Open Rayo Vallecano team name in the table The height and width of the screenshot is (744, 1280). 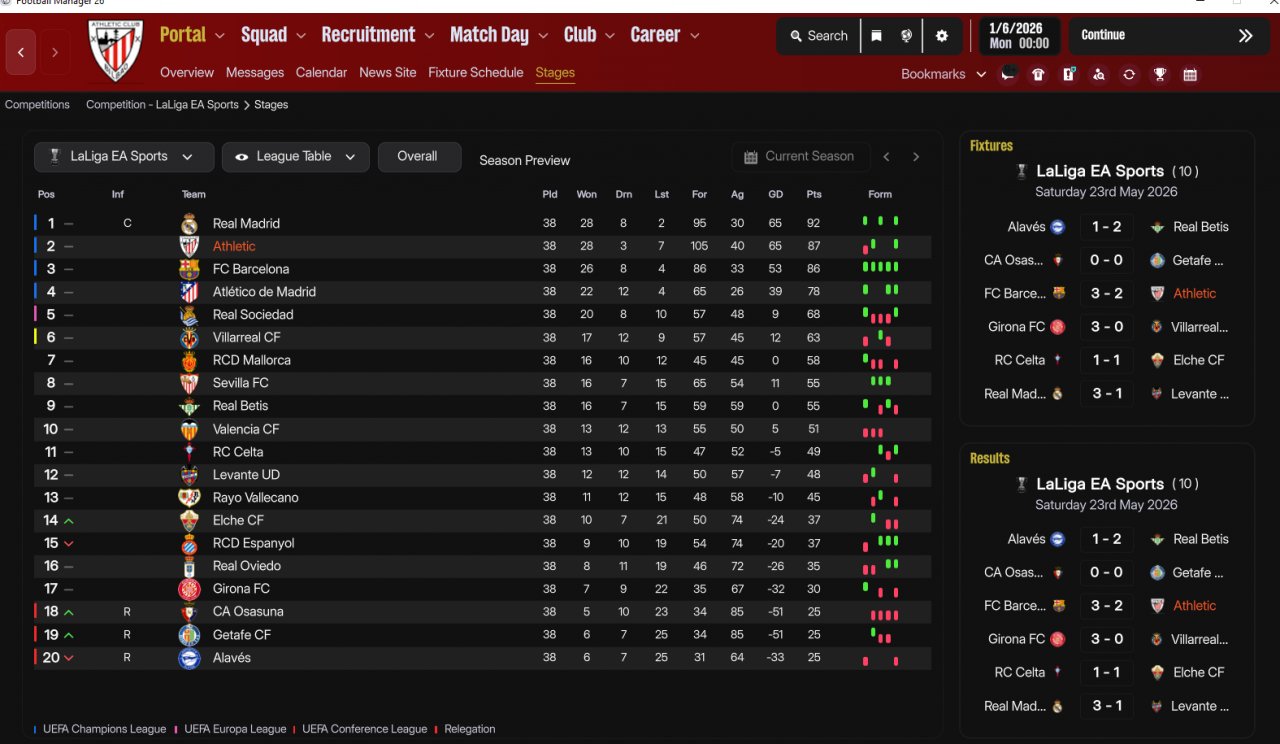pyautogui.click(x=256, y=497)
